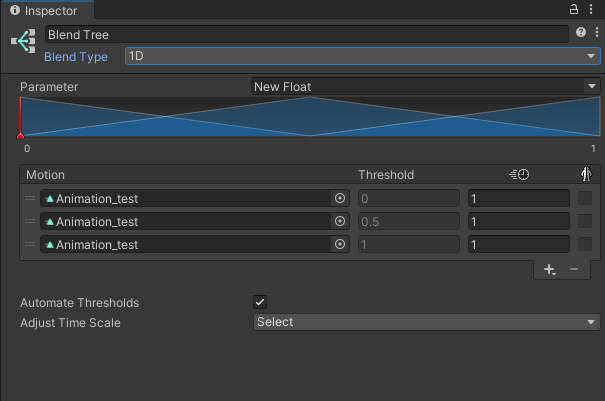
Task: Open the Blend Type 1D dropdown
Action: [x=363, y=56]
